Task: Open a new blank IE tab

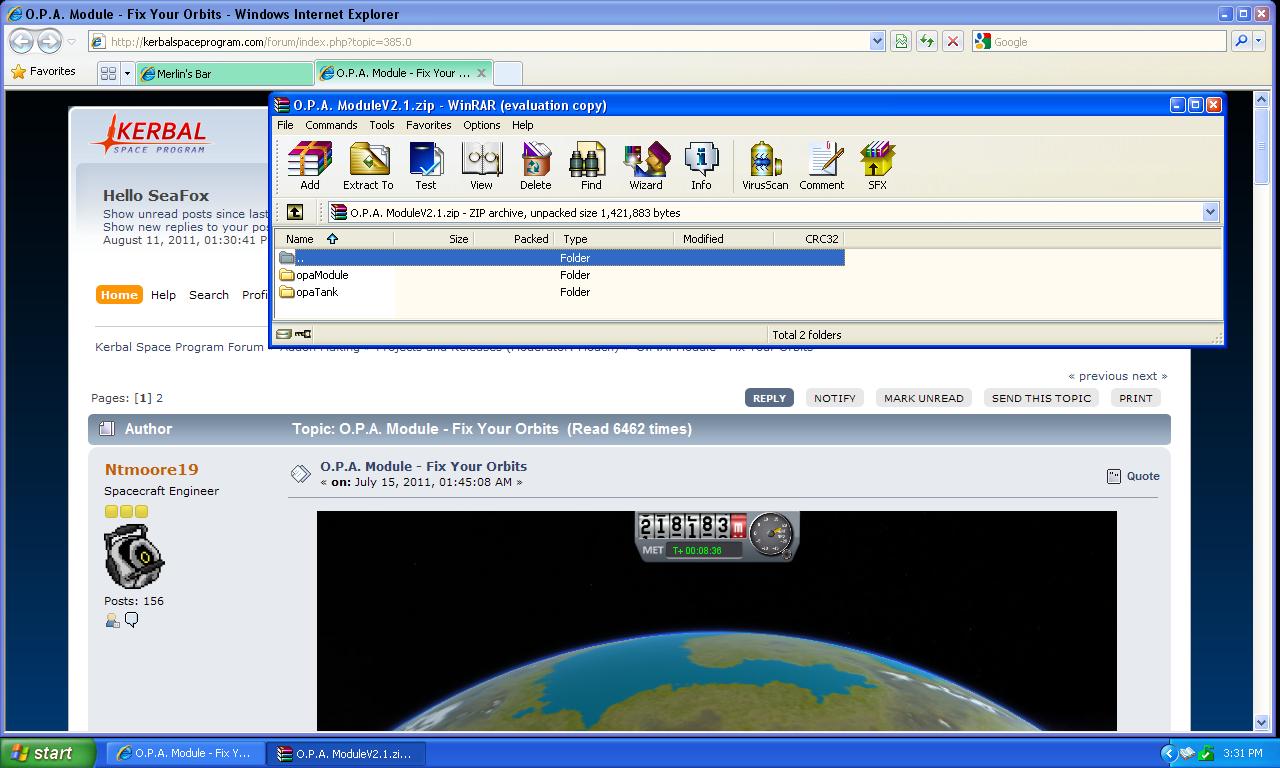Action: point(508,73)
